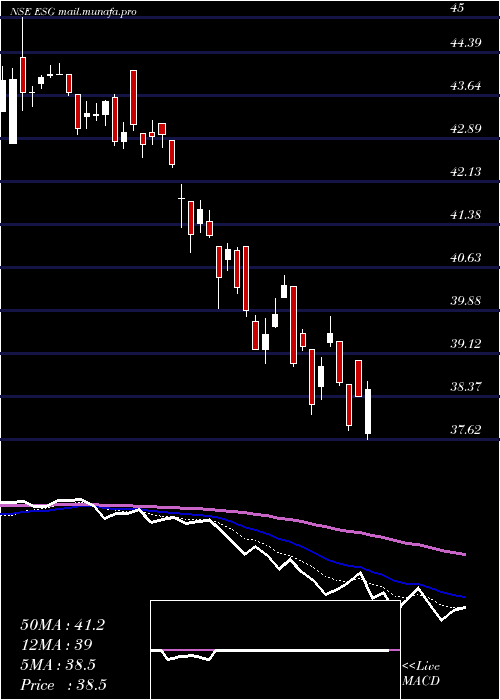Click the 40.63 price axis label

click(466, 258)
